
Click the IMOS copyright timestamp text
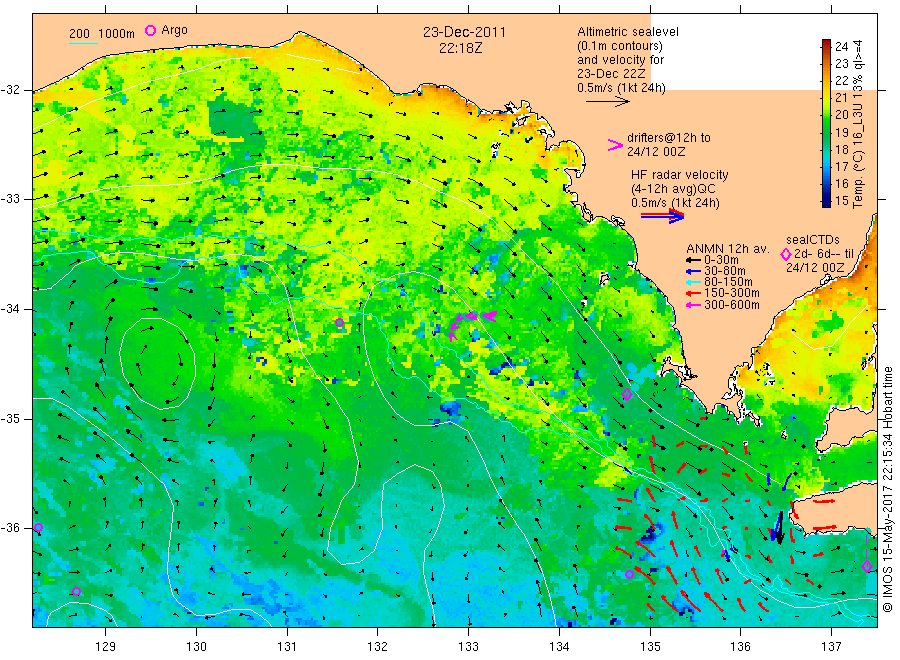pyautogui.click(x=887, y=489)
